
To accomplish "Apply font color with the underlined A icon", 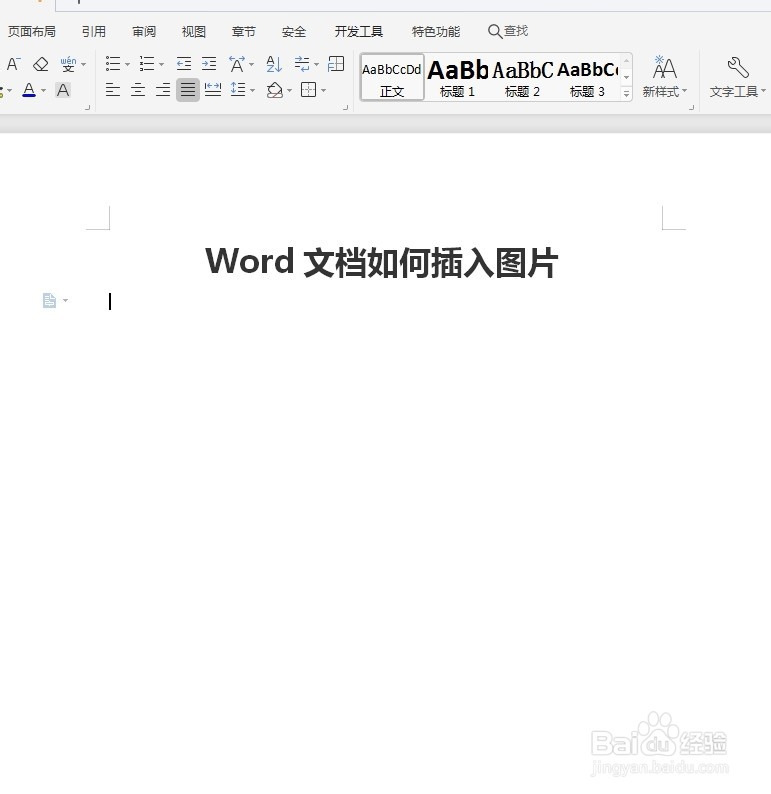I will (x=29, y=90).
